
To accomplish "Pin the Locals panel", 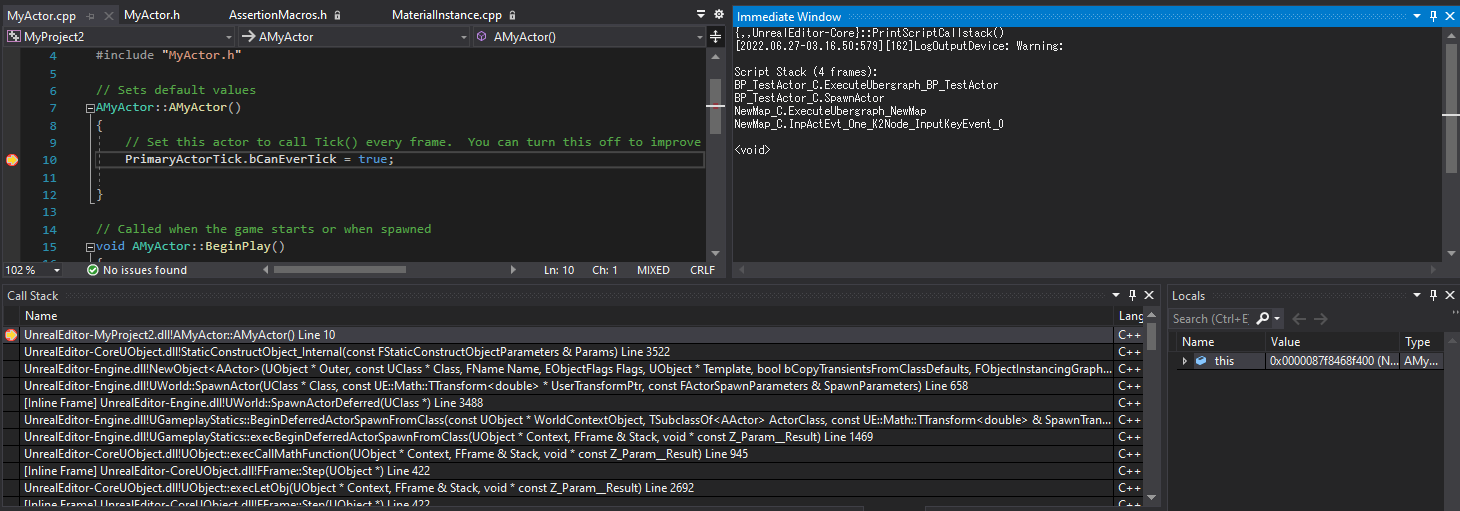I will (1434, 295).
